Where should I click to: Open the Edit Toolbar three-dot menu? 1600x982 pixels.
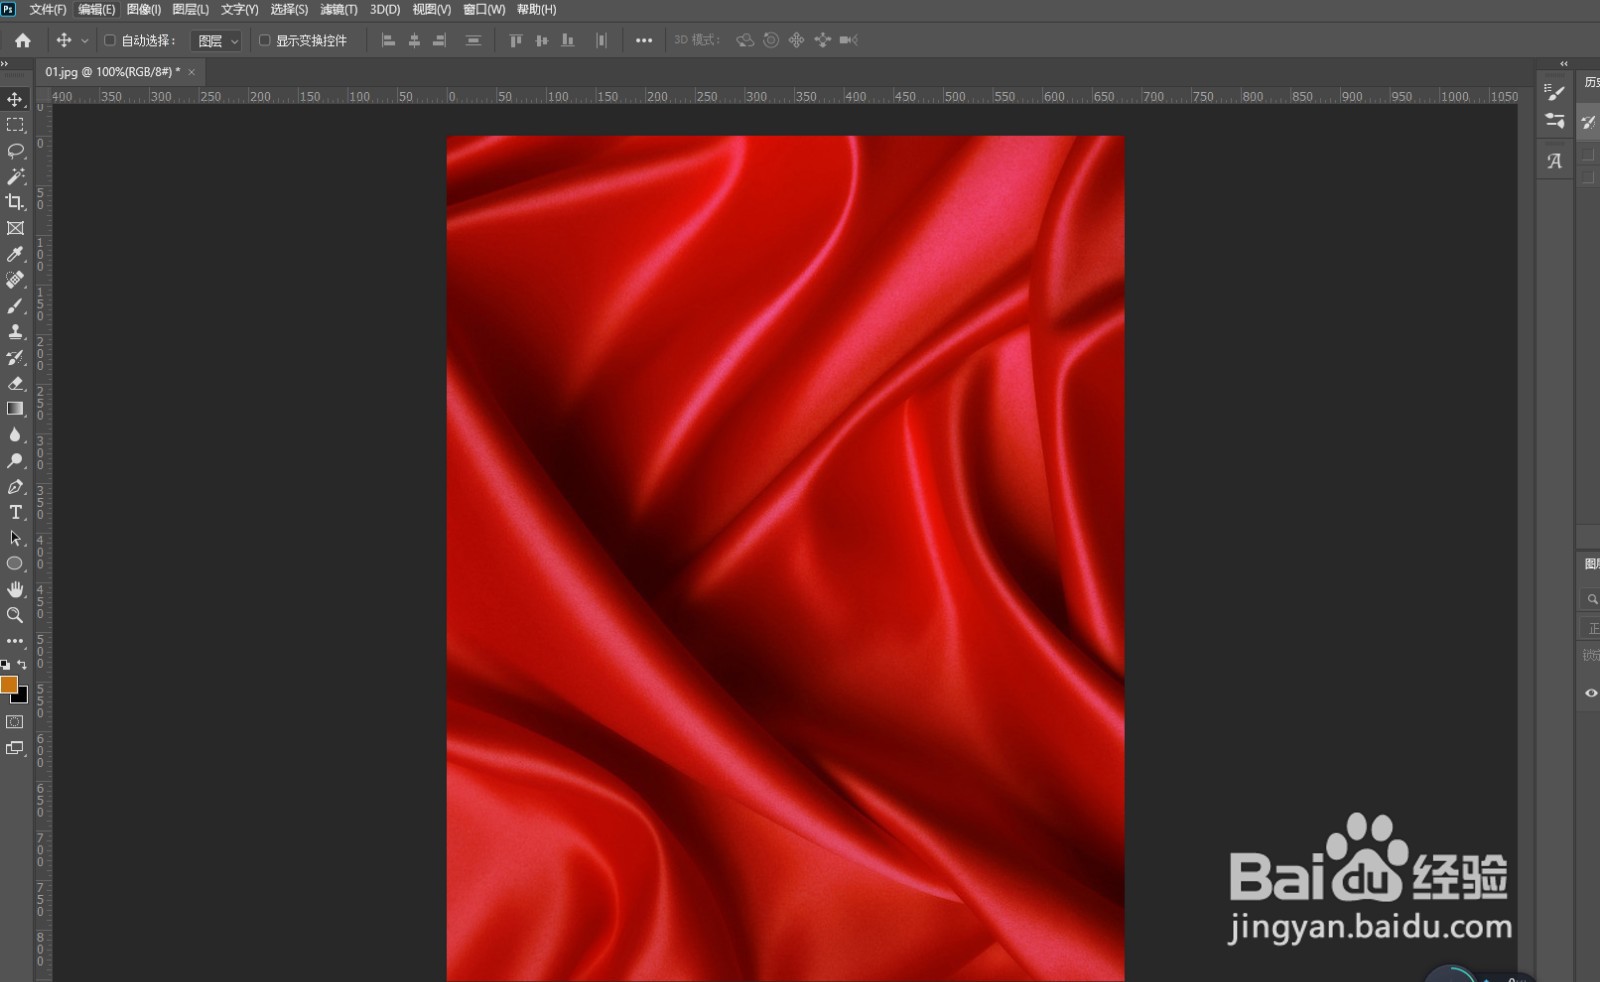coord(15,641)
